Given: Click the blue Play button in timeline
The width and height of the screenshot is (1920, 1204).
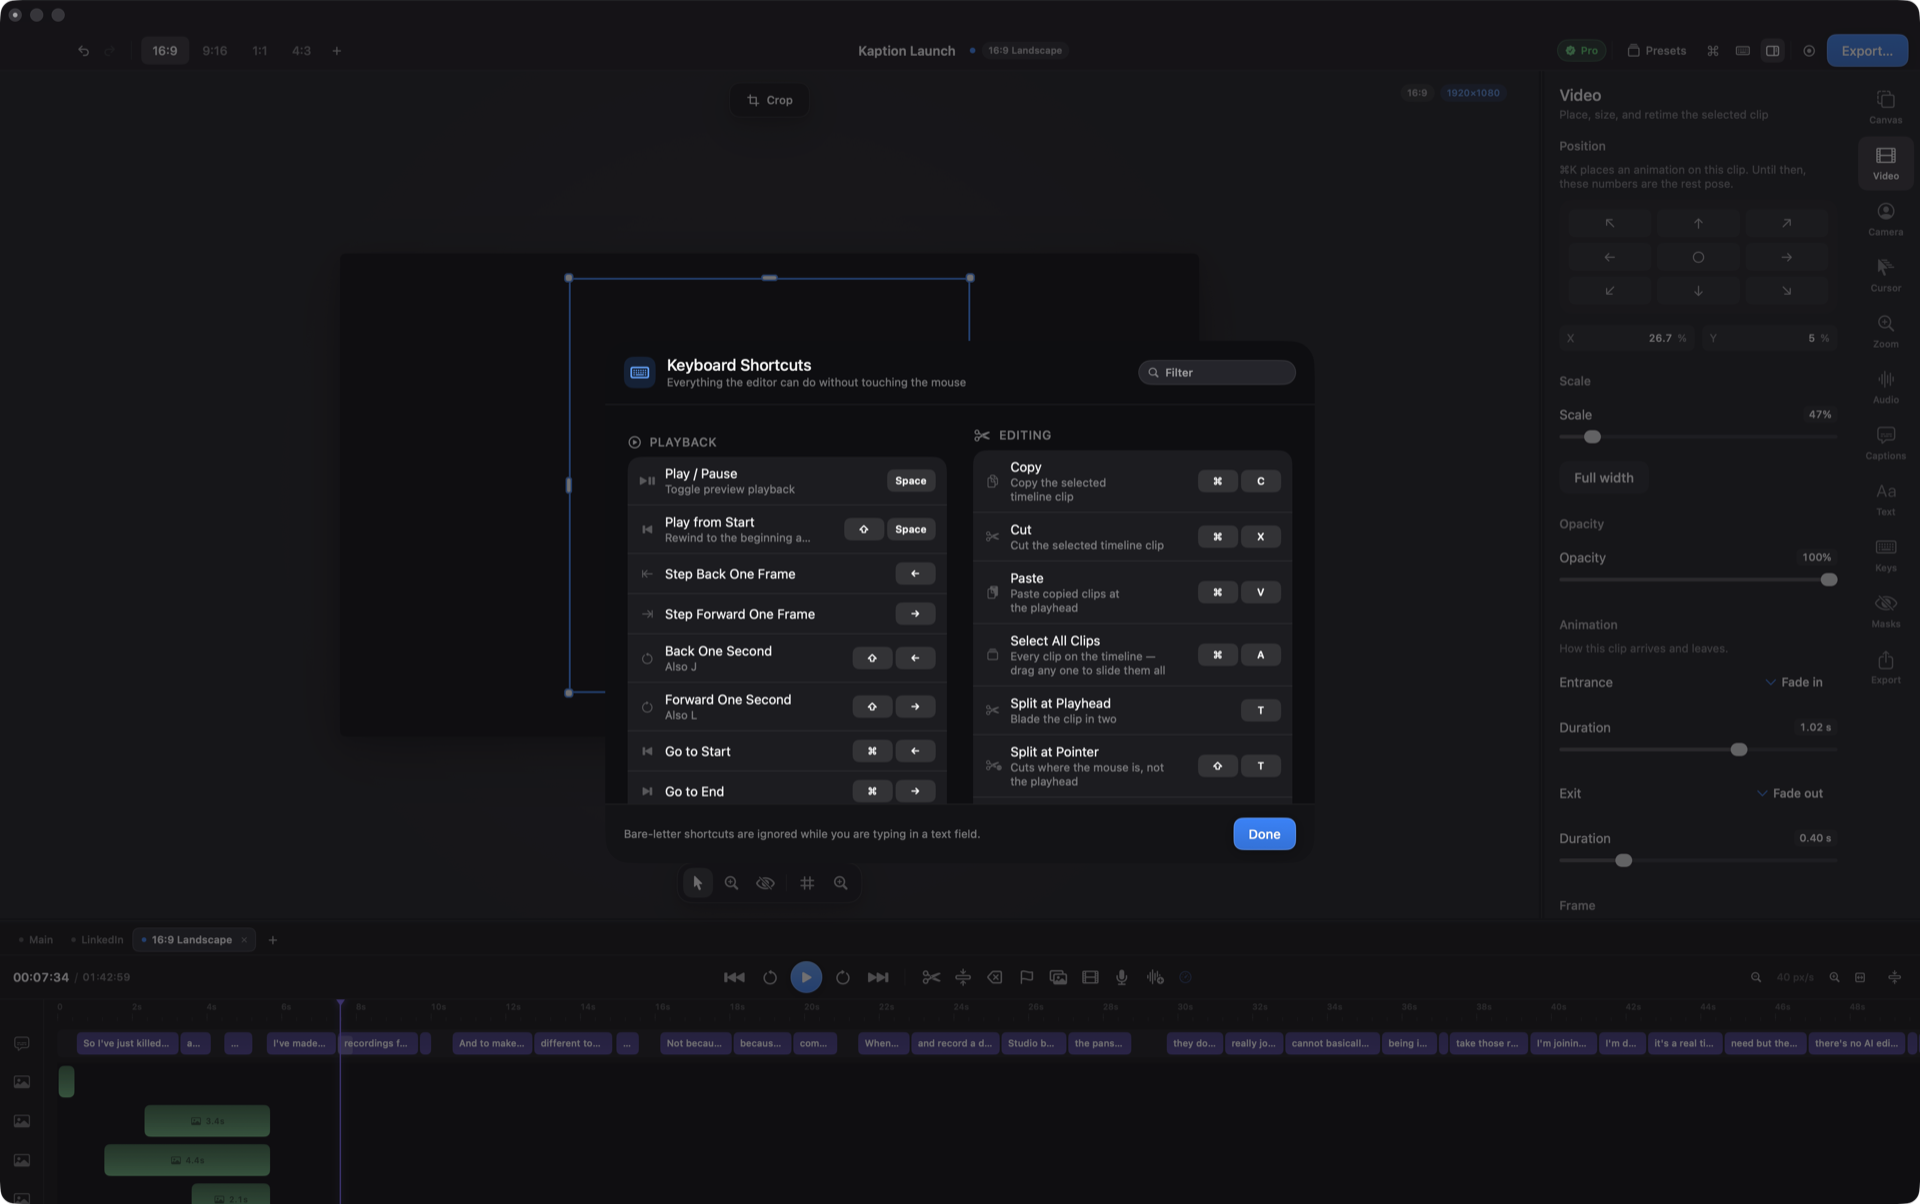Looking at the screenshot, I should [x=806, y=977].
